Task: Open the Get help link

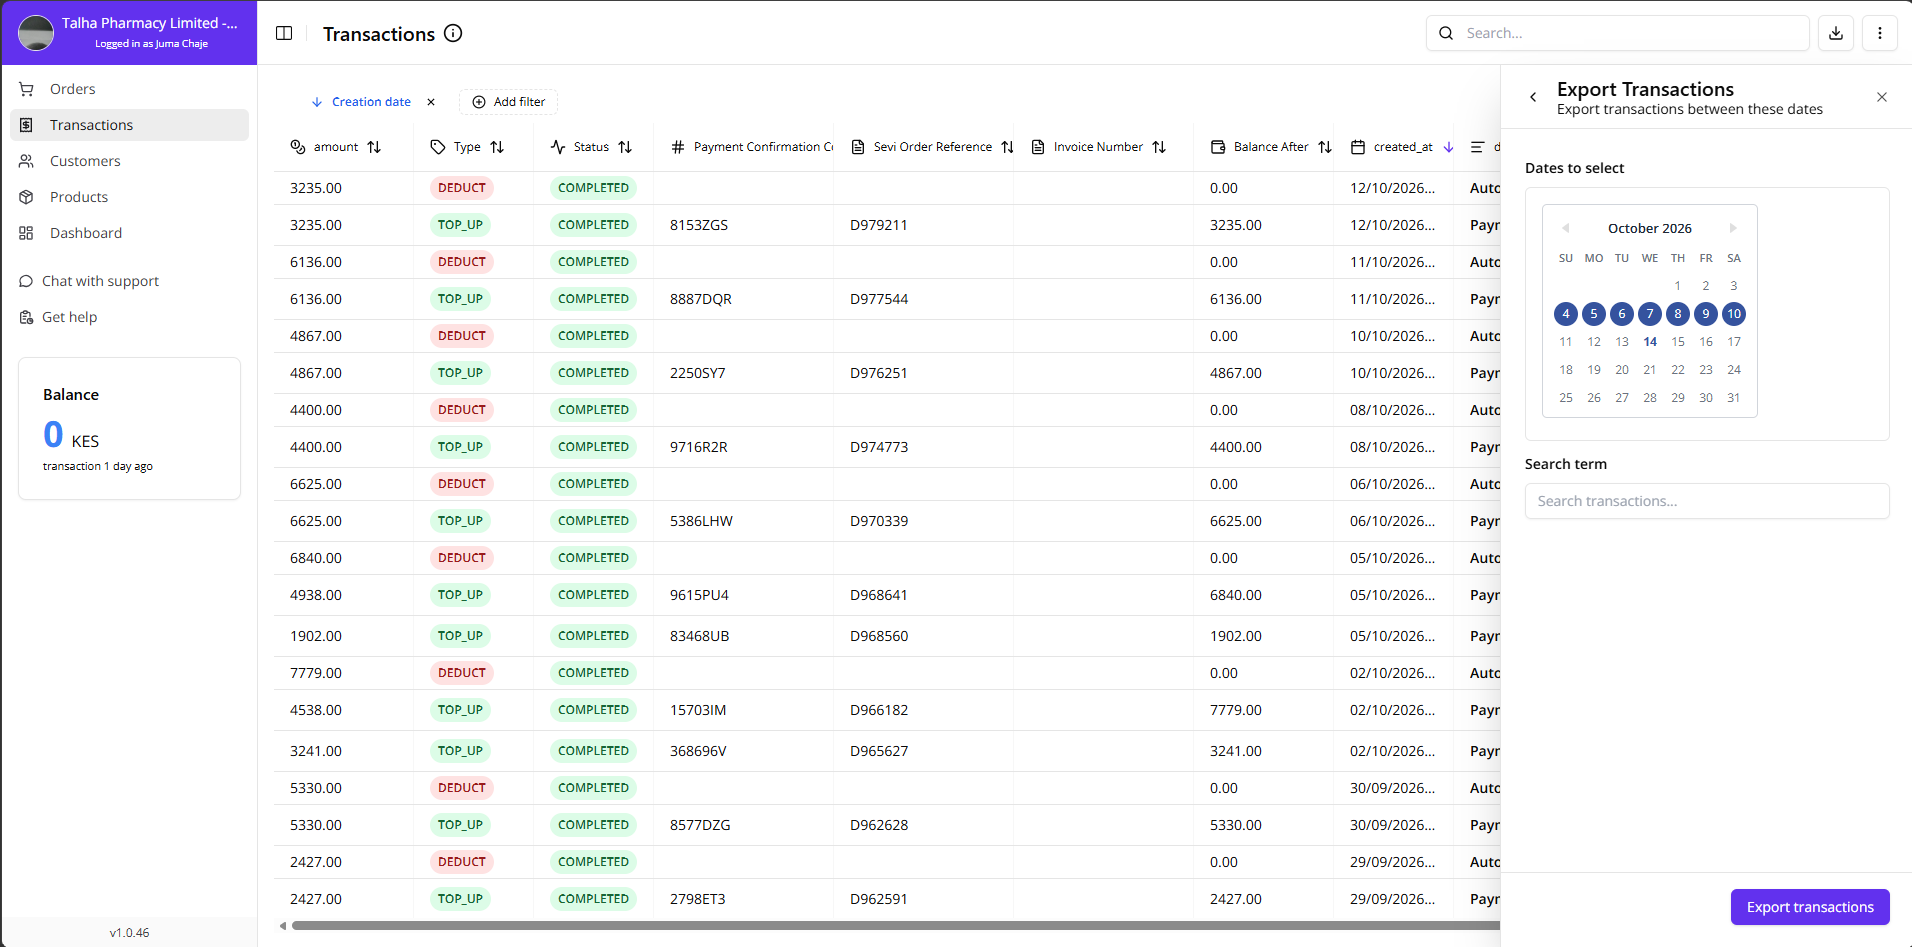Action: (58, 317)
